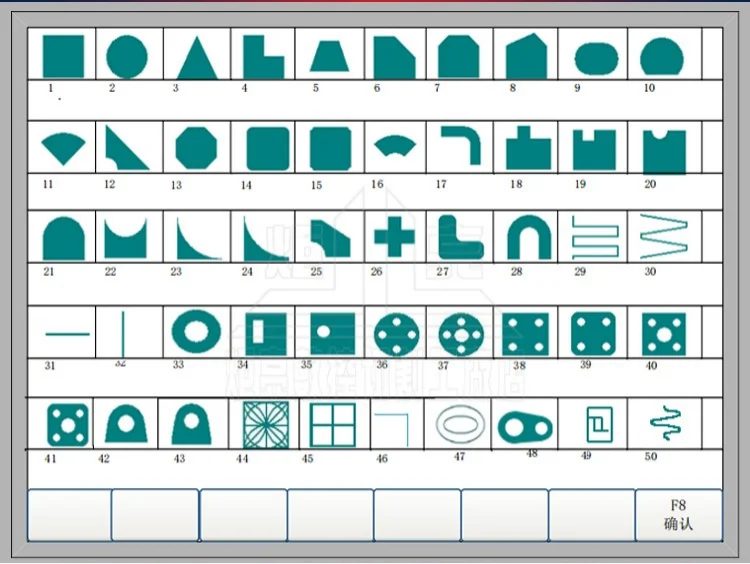Select shape 44, the decorative grid pattern
This screenshot has width=750, height=564.
266,425
